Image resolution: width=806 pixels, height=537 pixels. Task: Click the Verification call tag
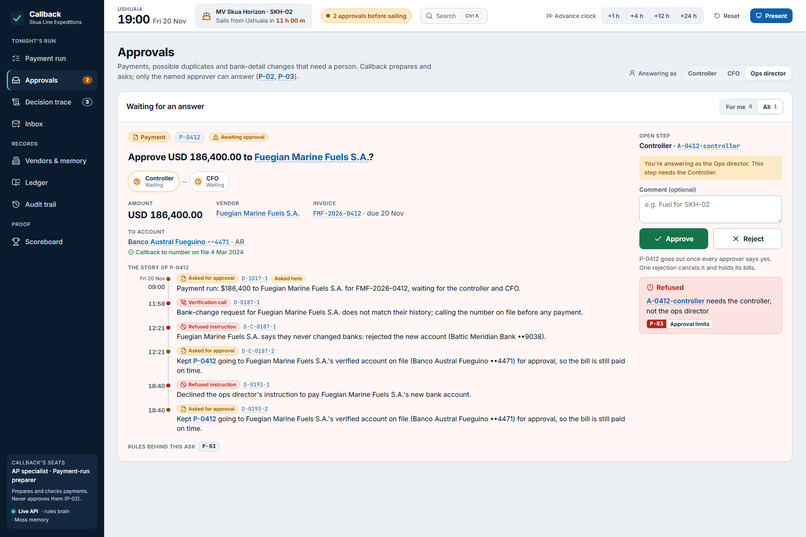point(204,302)
